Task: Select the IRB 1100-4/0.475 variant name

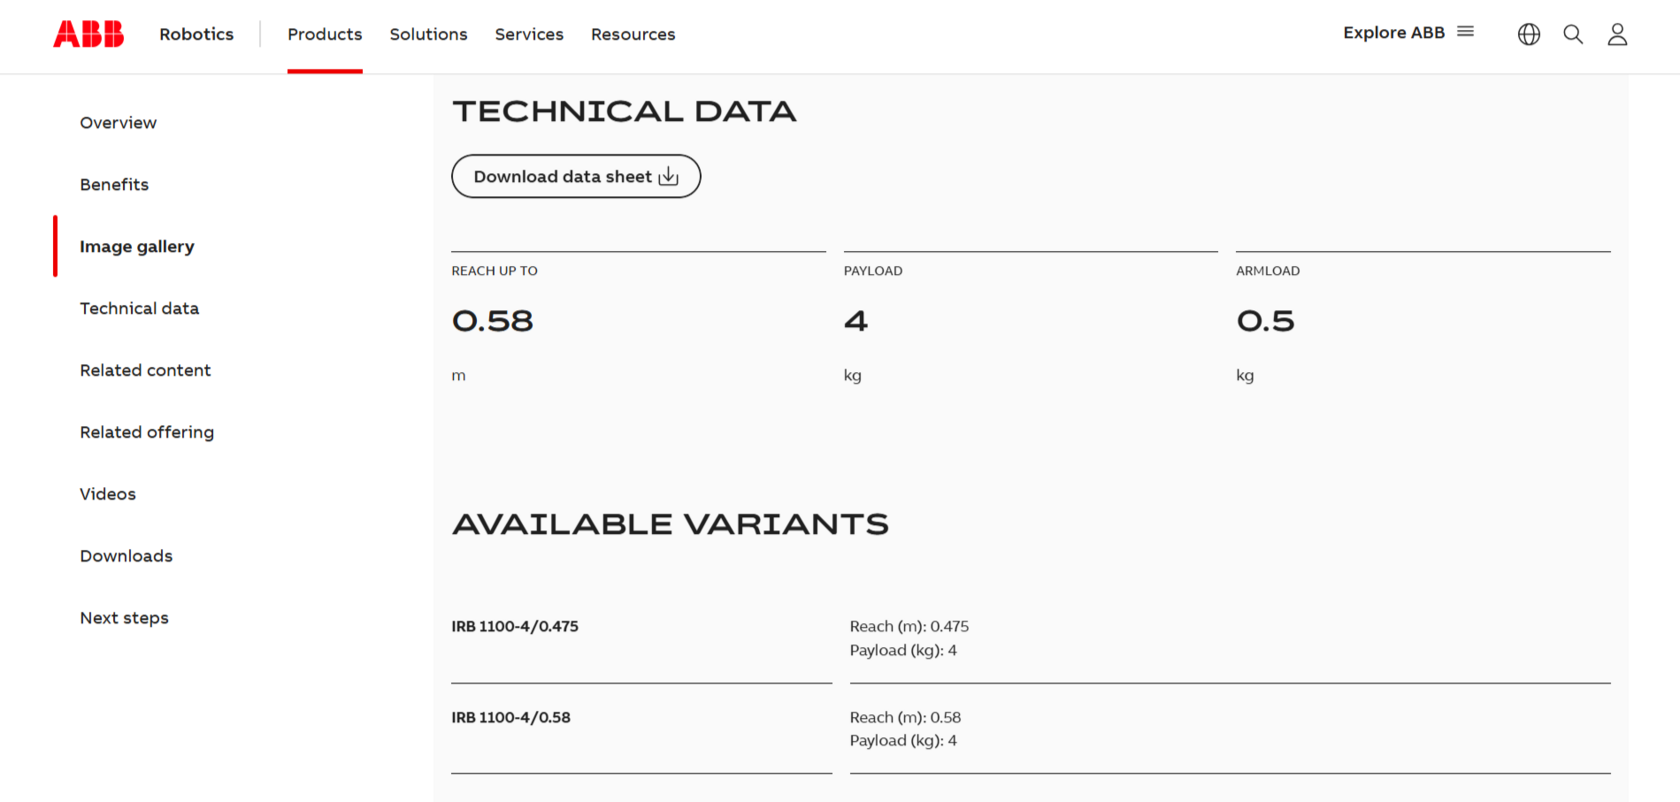Action: click(515, 627)
